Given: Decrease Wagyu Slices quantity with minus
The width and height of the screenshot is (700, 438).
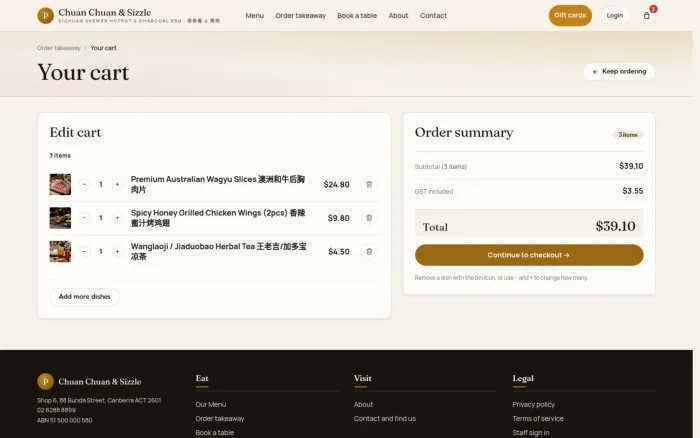Looking at the screenshot, I should click(84, 184).
